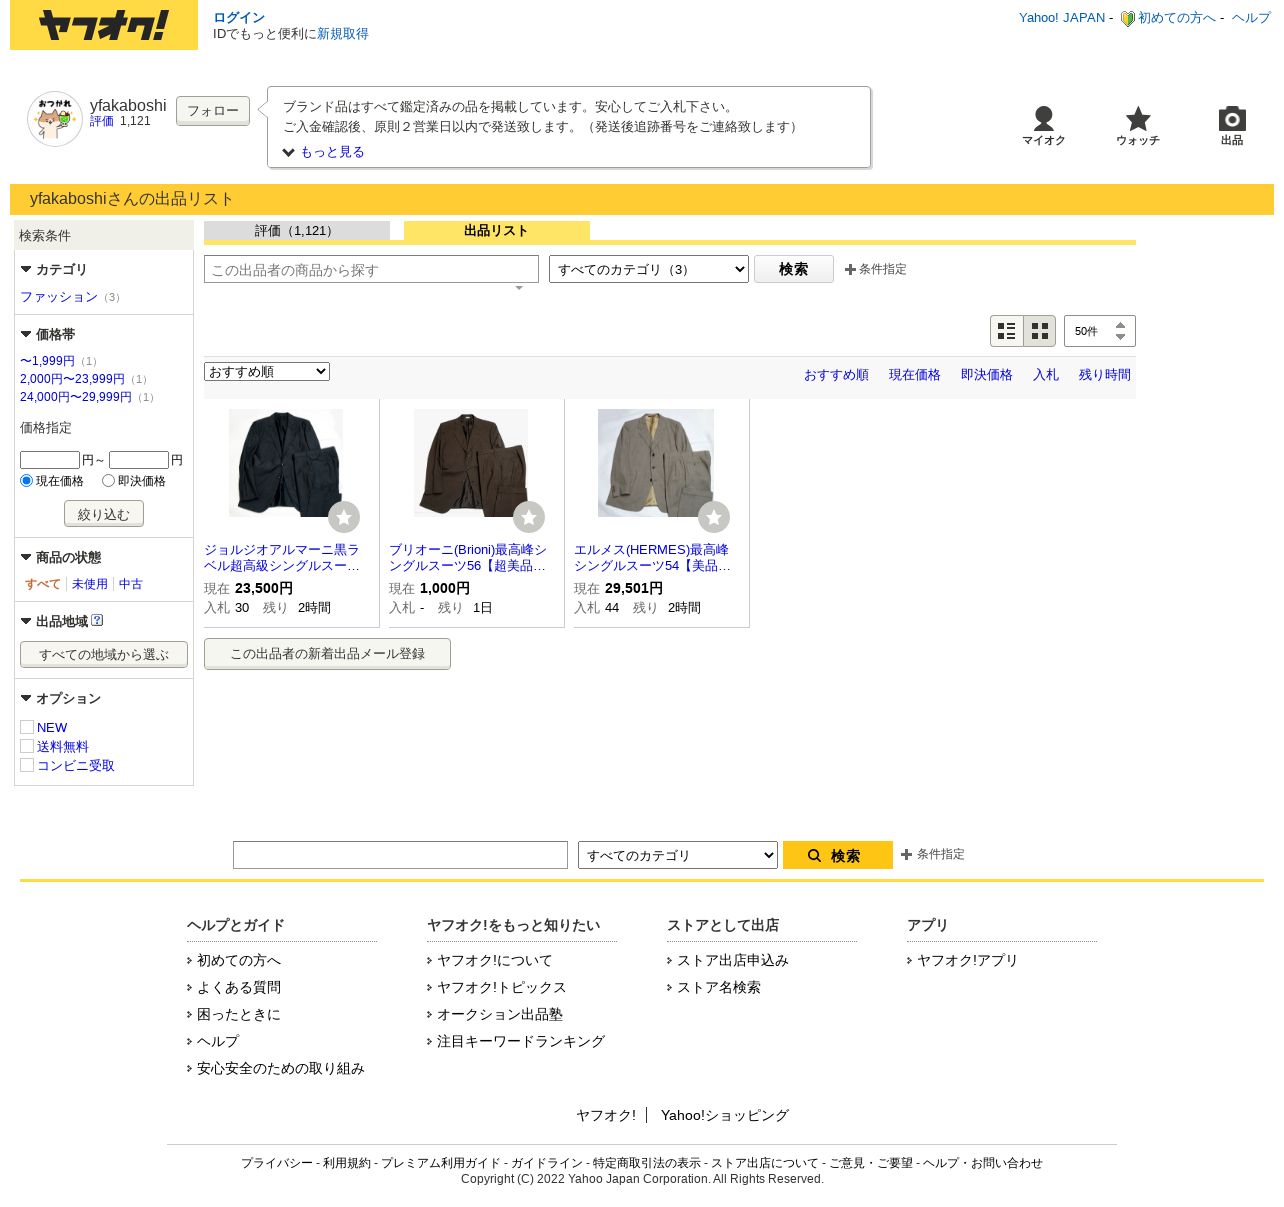Open the ファッション category link

(x=59, y=297)
